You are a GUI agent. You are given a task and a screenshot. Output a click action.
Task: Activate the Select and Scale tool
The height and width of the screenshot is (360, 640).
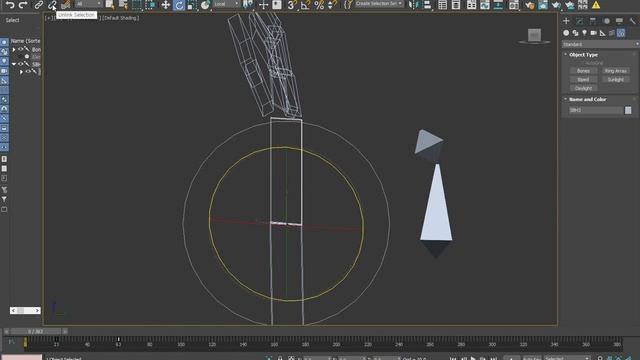(191, 5)
